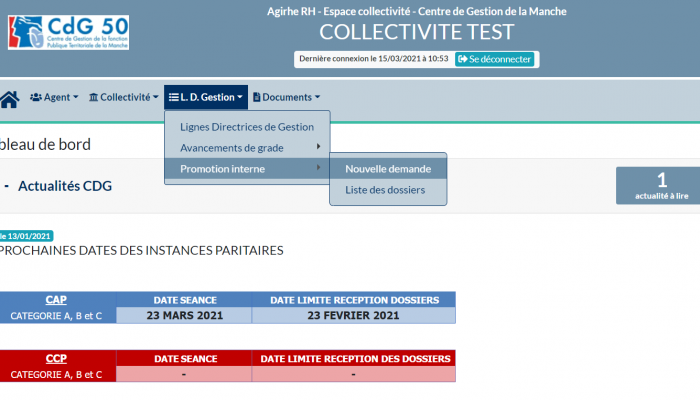
Task: Click DATE SEANCE header in blue table
Action: pos(185,300)
